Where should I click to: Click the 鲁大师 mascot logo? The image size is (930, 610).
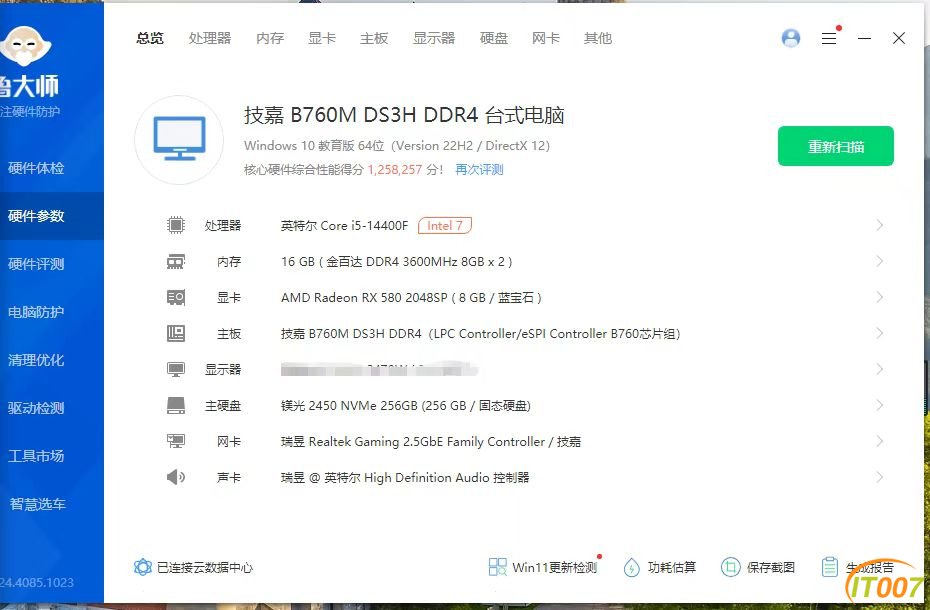click(x=24, y=46)
